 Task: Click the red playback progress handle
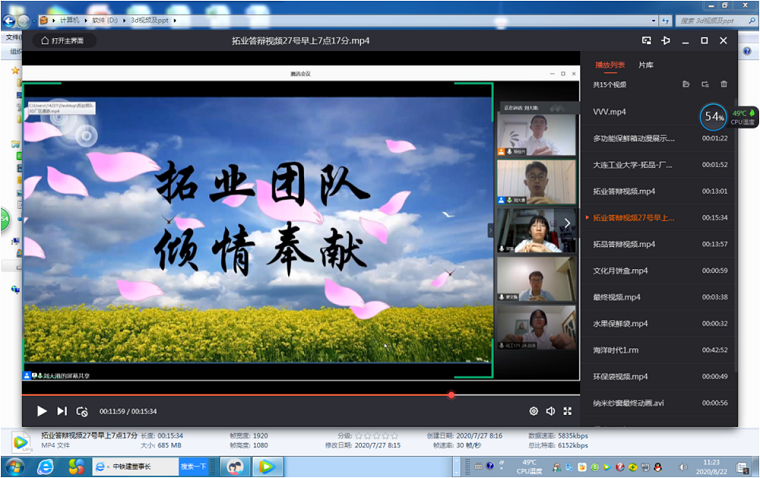click(x=451, y=395)
